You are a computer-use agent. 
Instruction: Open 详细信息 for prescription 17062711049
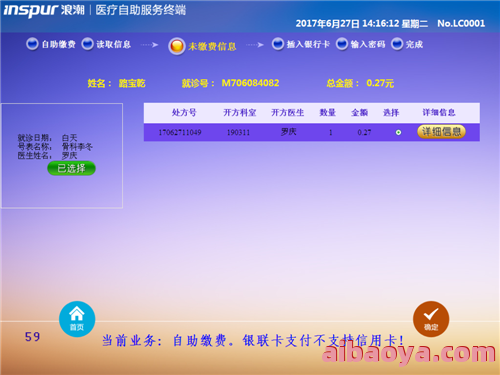coord(441,132)
